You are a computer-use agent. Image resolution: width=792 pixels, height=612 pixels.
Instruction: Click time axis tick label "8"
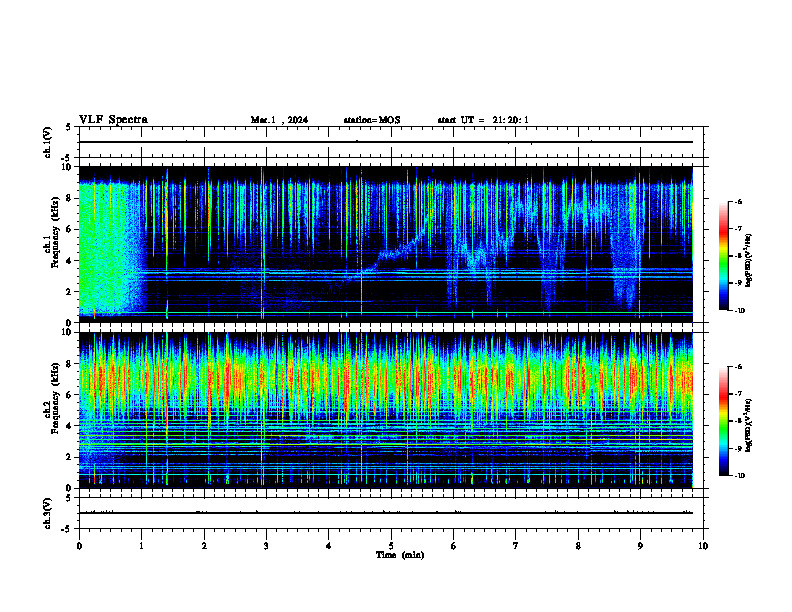tap(578, 546)
